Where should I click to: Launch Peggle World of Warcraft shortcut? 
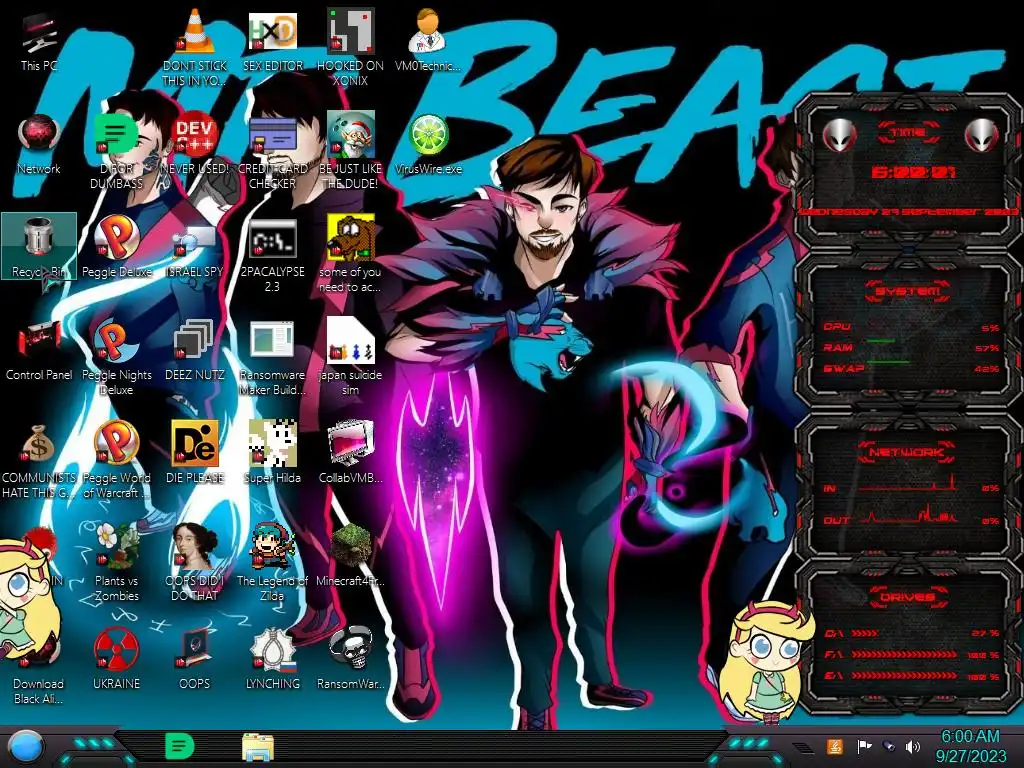(x=116, y=460)
